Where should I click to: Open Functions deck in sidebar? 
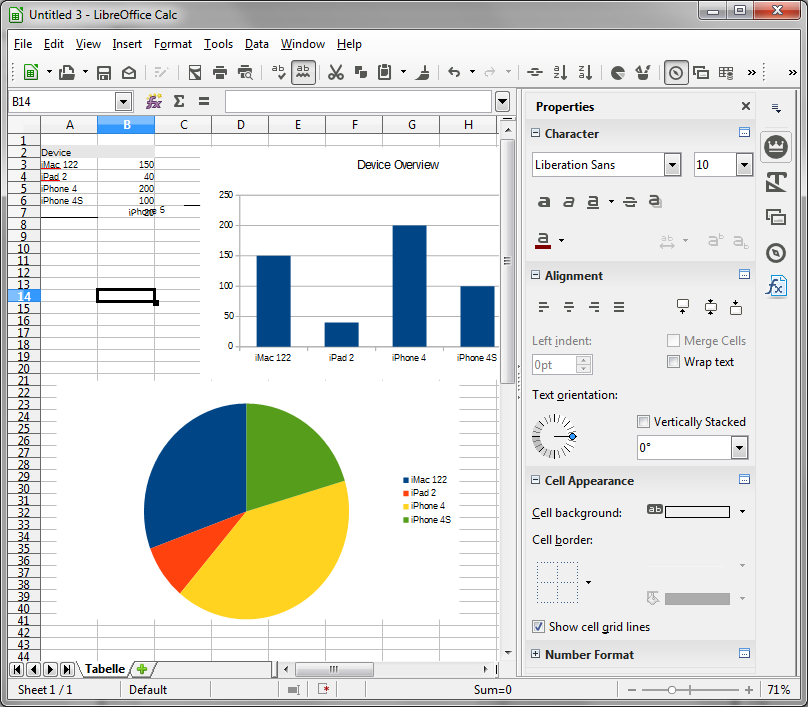(776, 287)
